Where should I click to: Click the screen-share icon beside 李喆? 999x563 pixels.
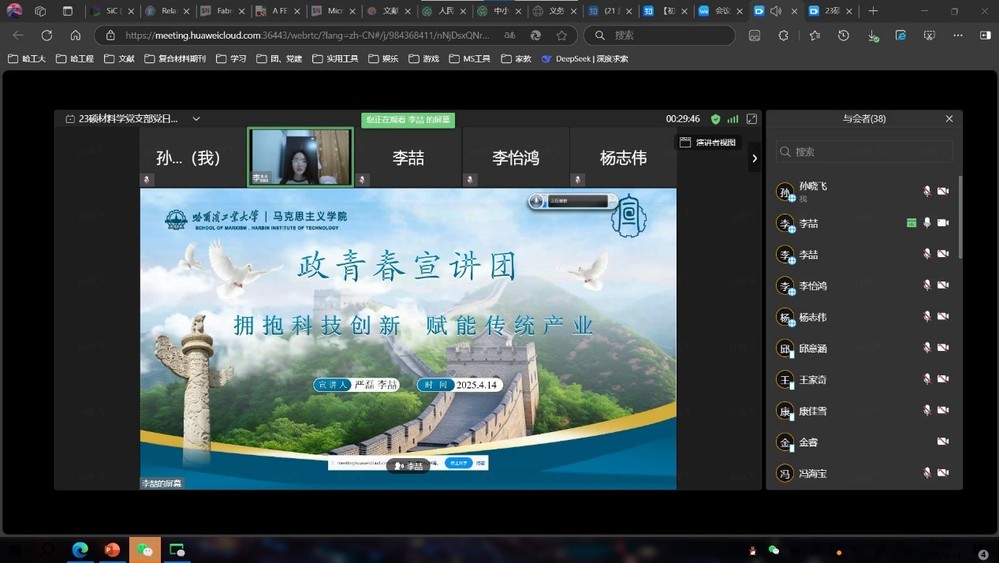click(911, 223)
